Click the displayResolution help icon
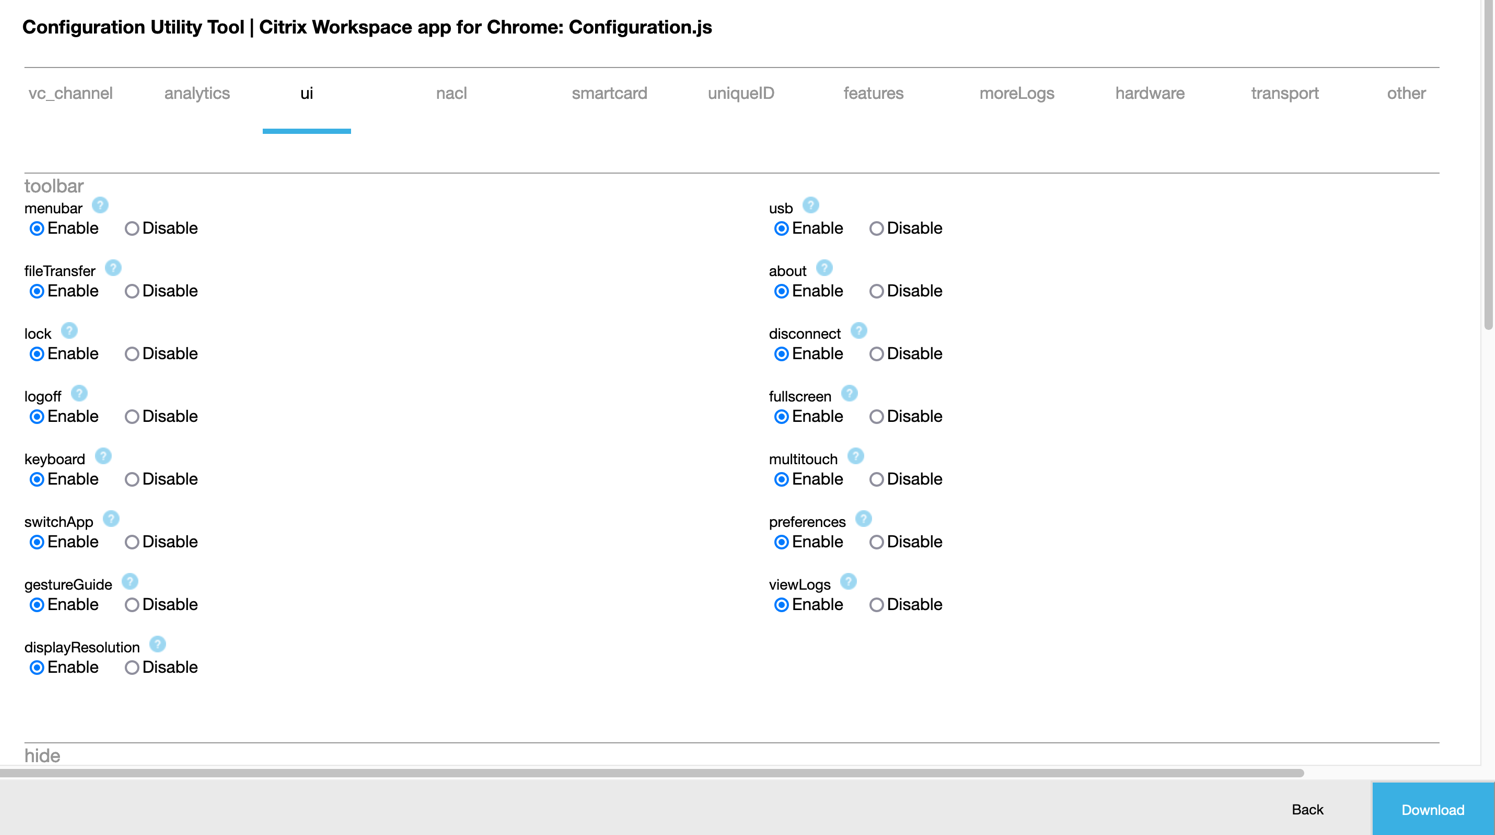The height and width of the screenshot is (835, 1495). (157, 644)
